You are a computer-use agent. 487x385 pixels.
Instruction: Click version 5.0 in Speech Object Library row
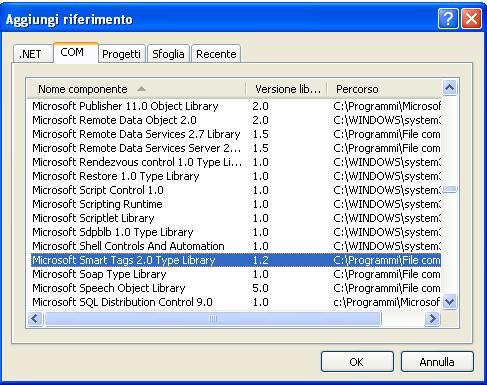260,288
